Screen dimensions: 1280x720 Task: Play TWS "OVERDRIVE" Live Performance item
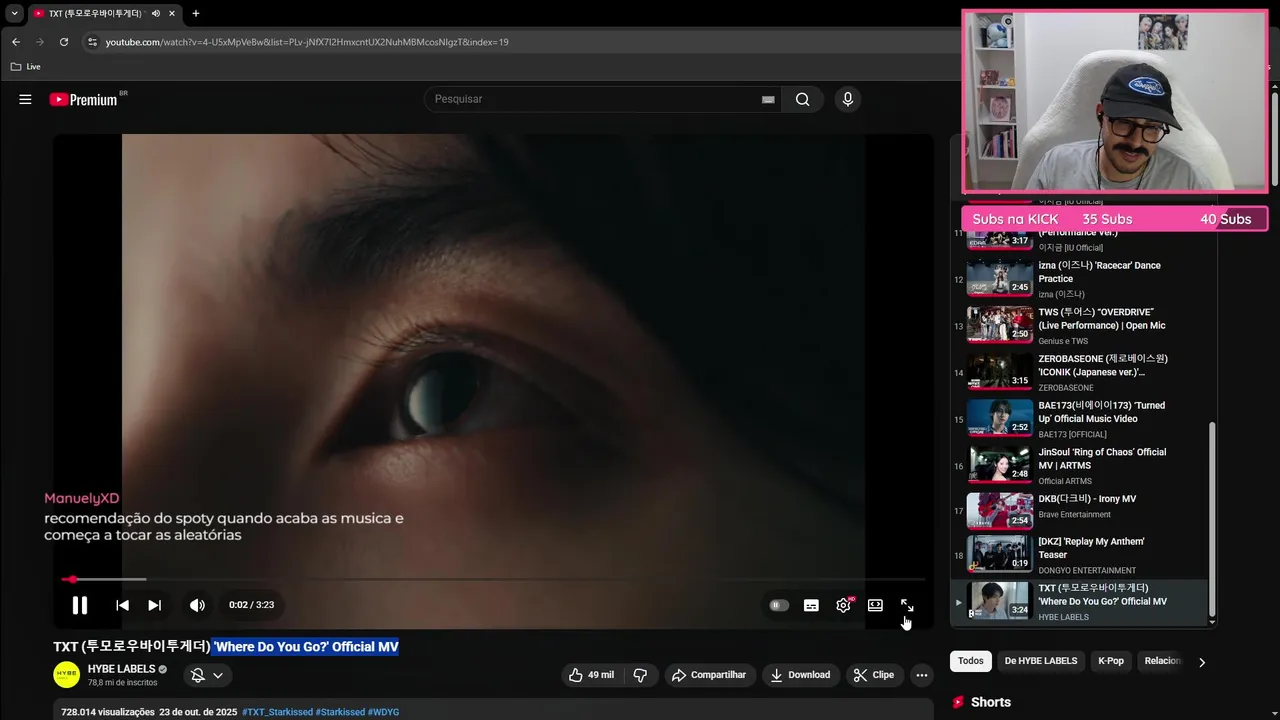(x=1080, y=325)
